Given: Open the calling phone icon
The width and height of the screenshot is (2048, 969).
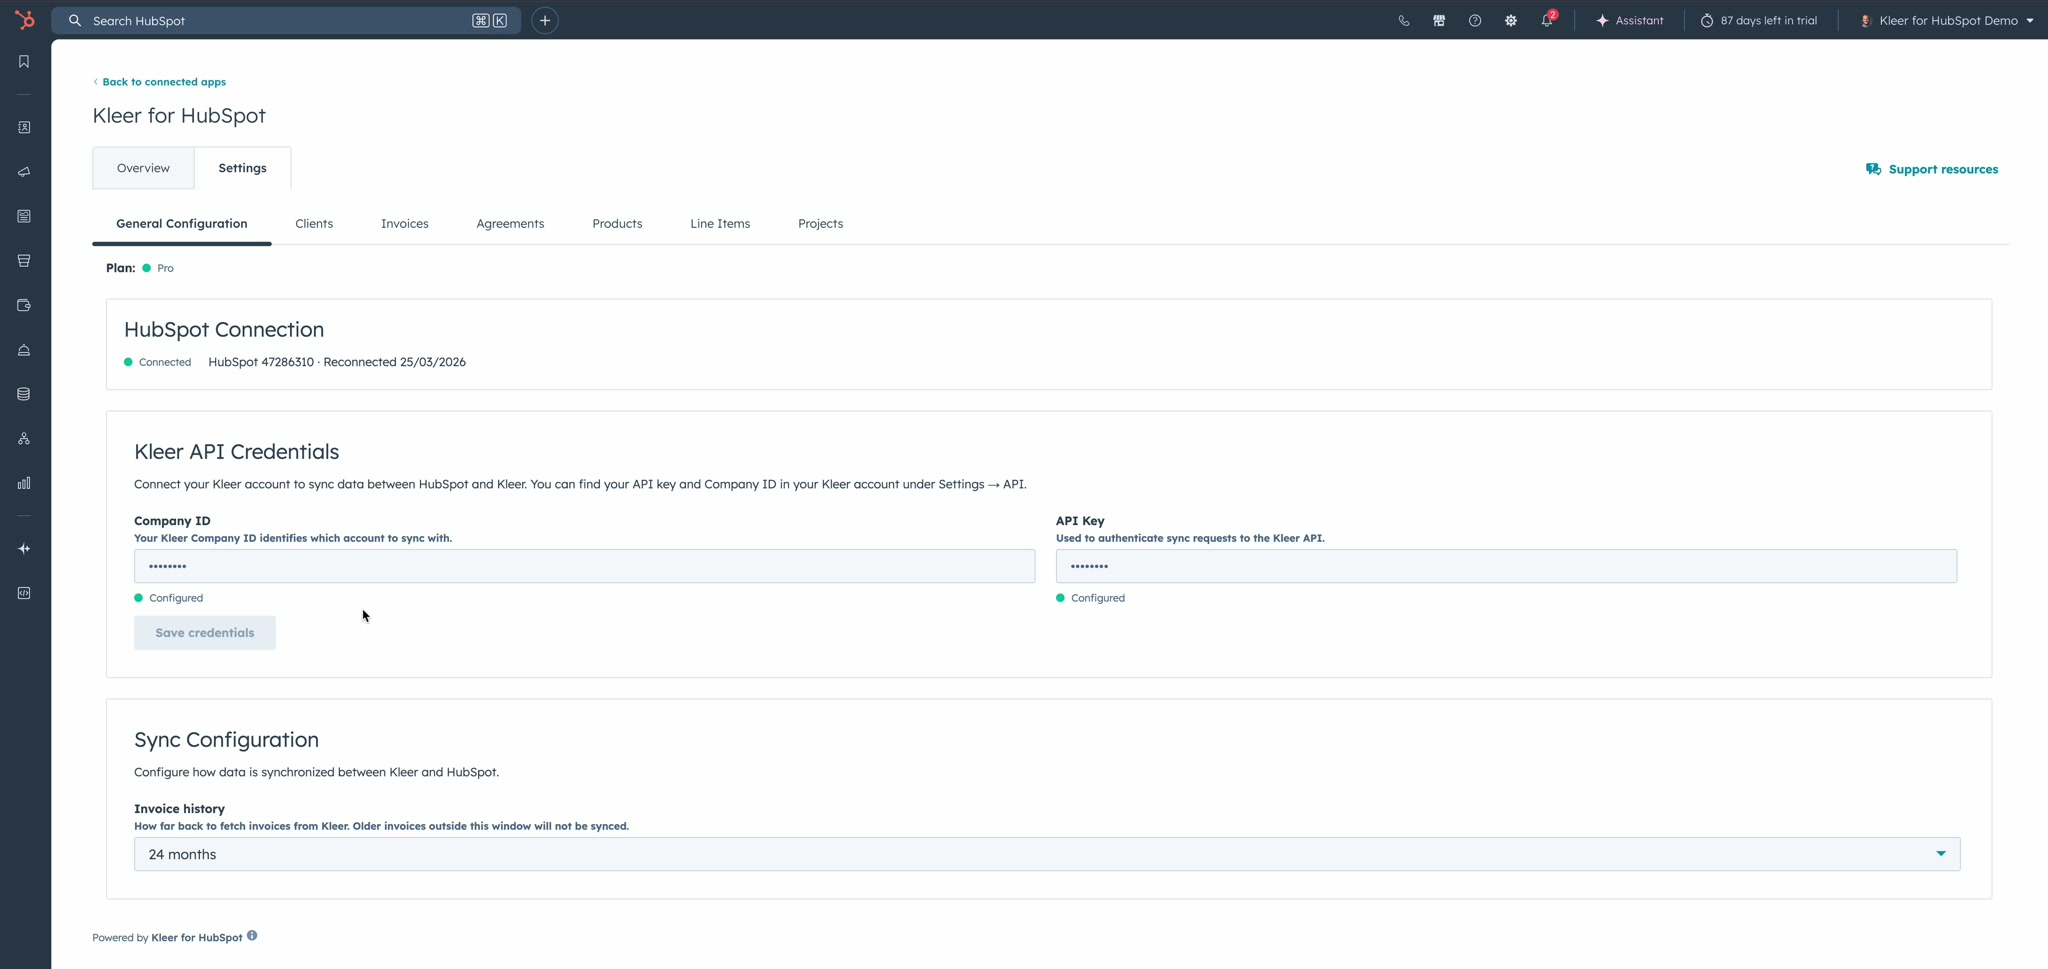Looking at the screenshot, I should click(1404, 20).
